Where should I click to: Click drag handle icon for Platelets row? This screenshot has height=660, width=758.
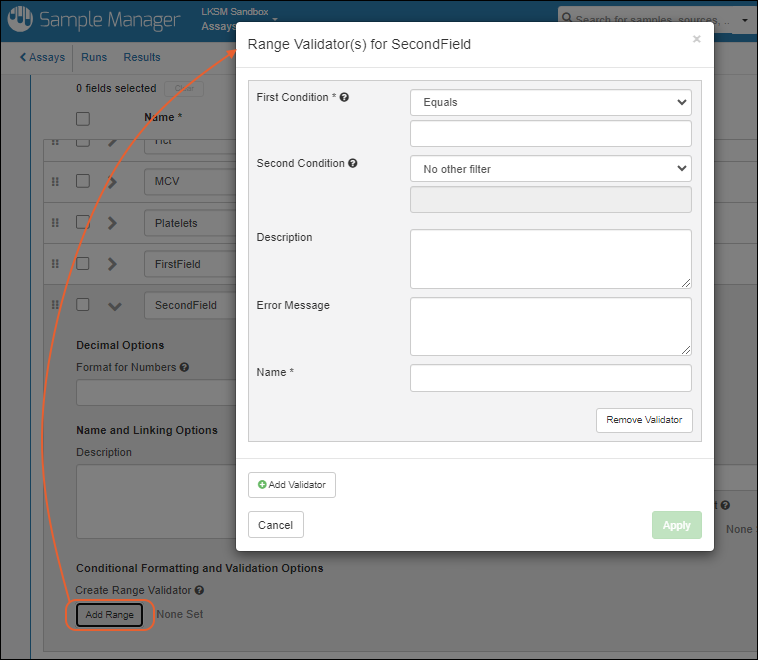coord(55,223)
